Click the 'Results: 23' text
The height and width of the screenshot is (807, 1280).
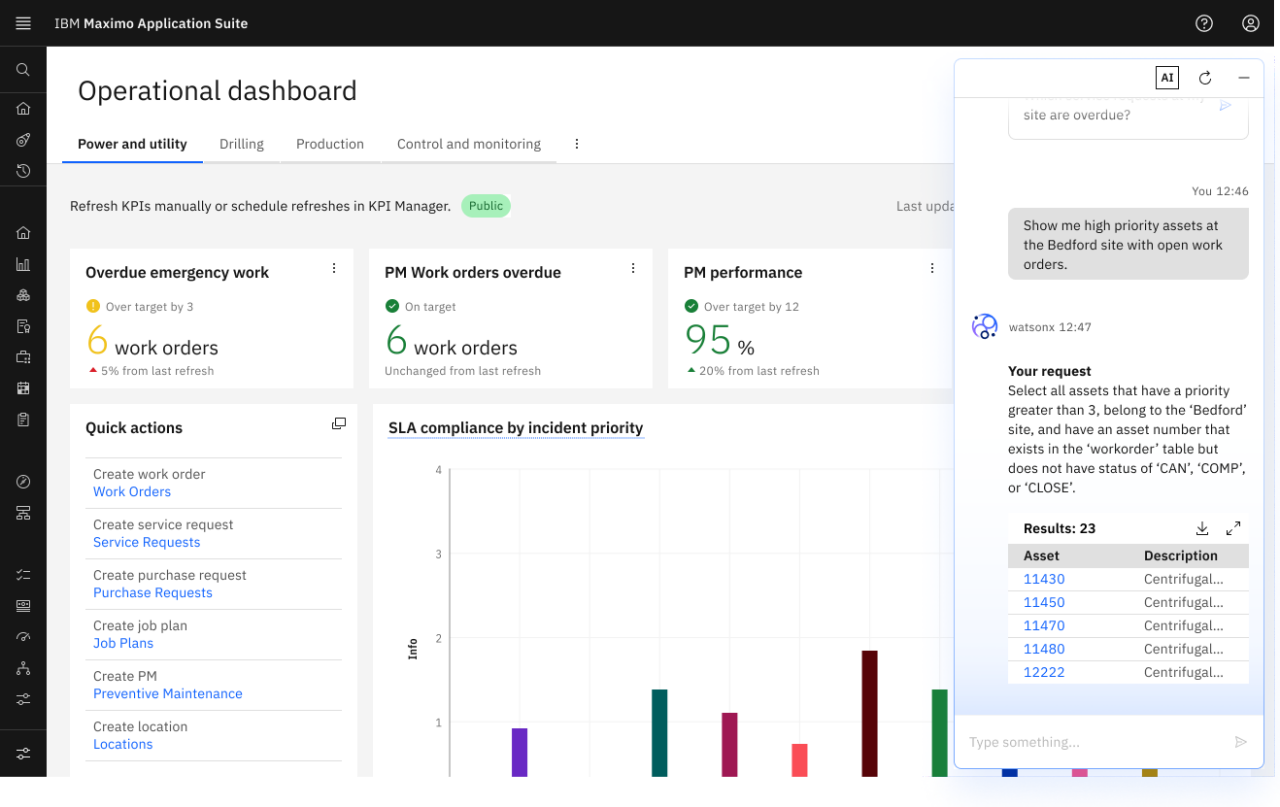pyautogui.click(x=1059, y=528)
